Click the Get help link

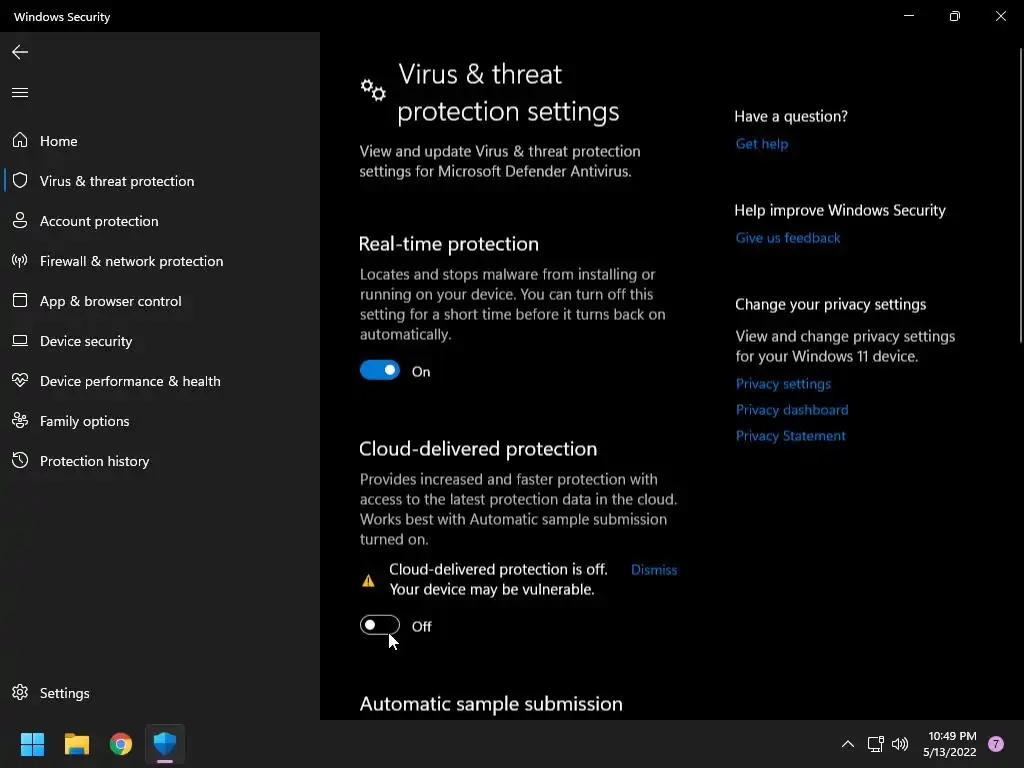762,144
